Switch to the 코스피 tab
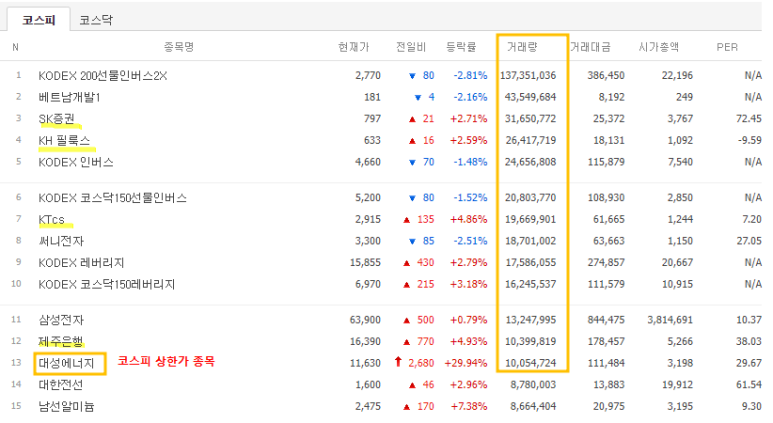The width and height of the screenshot is (773, 423). point(38,20)
